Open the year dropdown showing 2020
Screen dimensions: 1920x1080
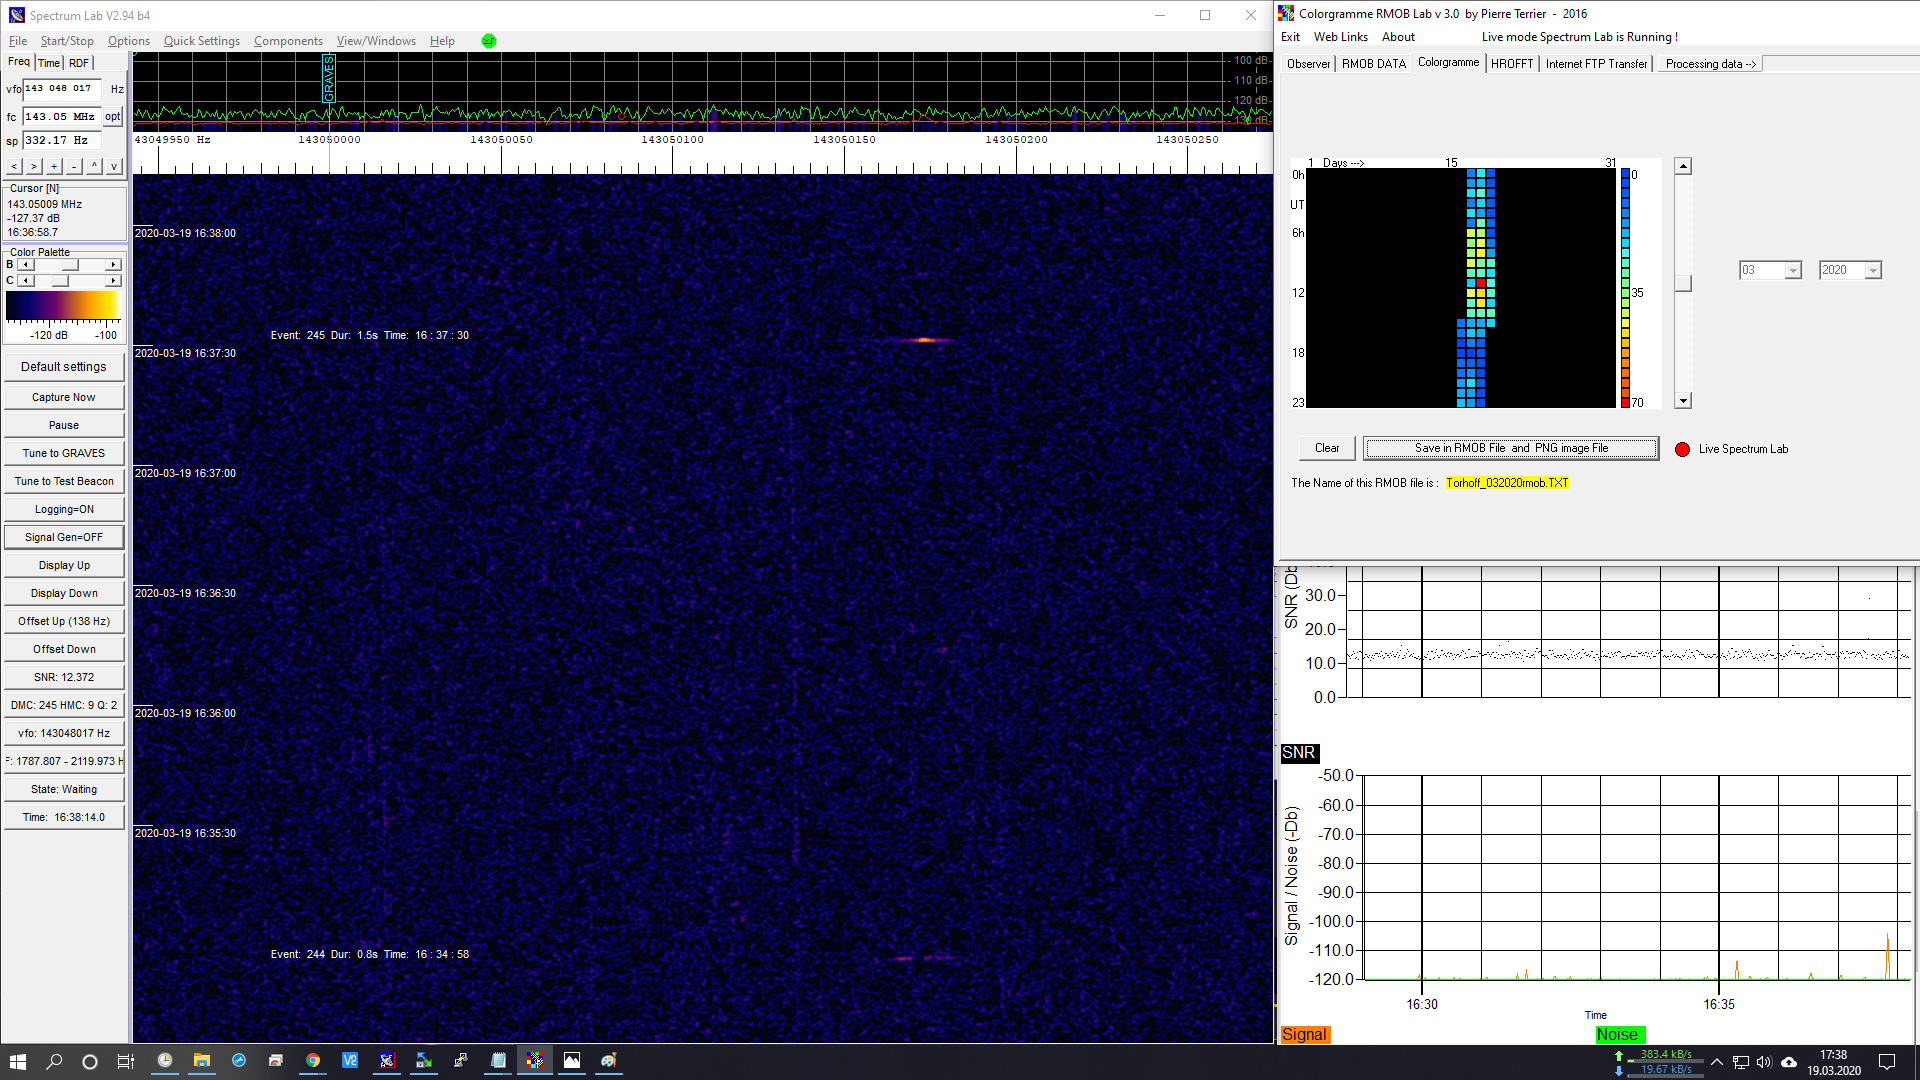pyautogui.click(x=1873, y=271)
